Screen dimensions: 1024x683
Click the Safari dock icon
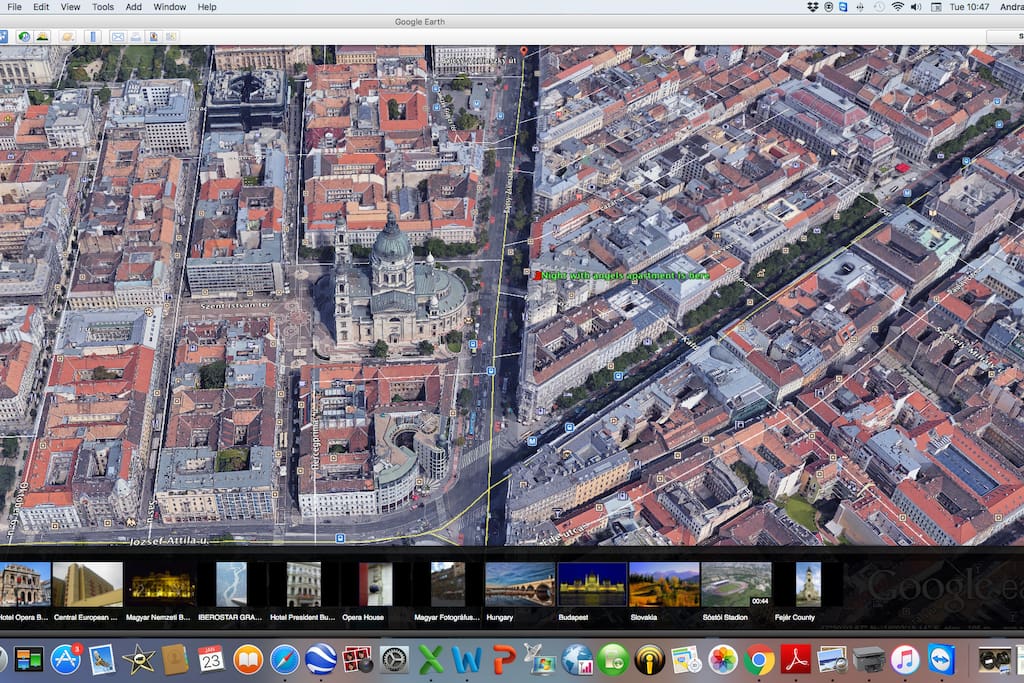point(285,659)
